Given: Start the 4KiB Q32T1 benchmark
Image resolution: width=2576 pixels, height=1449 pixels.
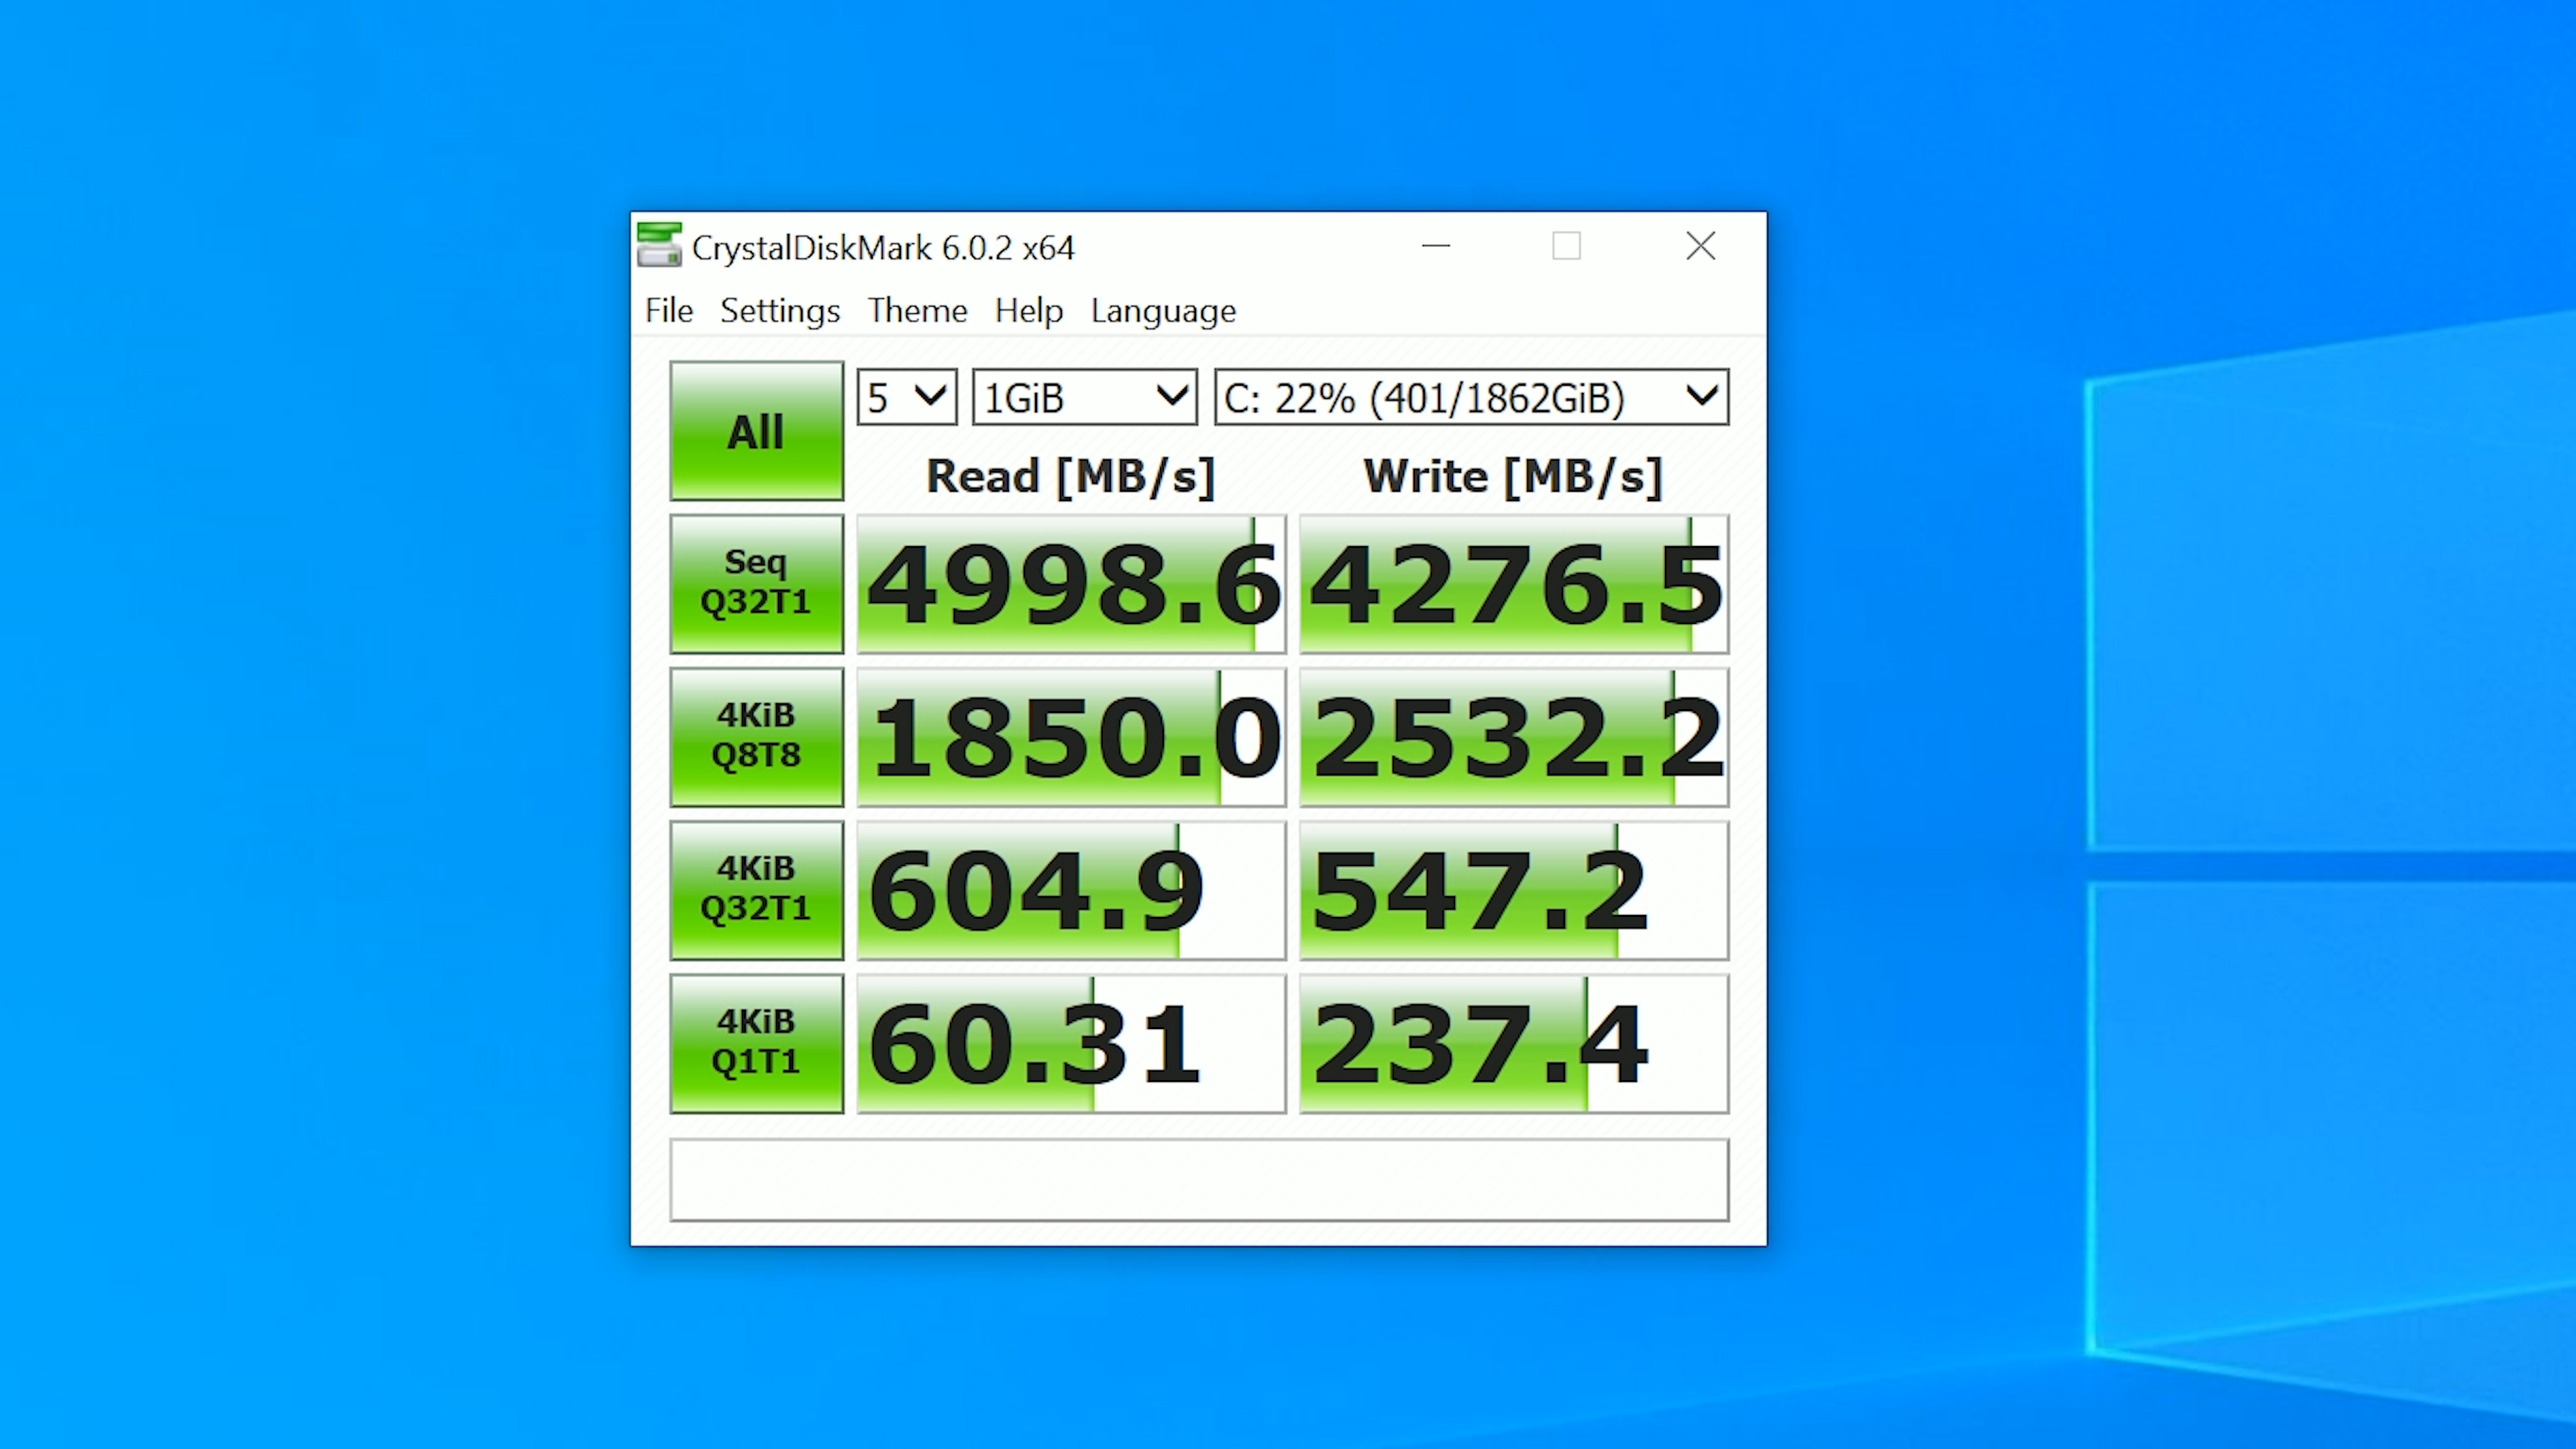Looking at the screenshot, I should pos(756,890).
